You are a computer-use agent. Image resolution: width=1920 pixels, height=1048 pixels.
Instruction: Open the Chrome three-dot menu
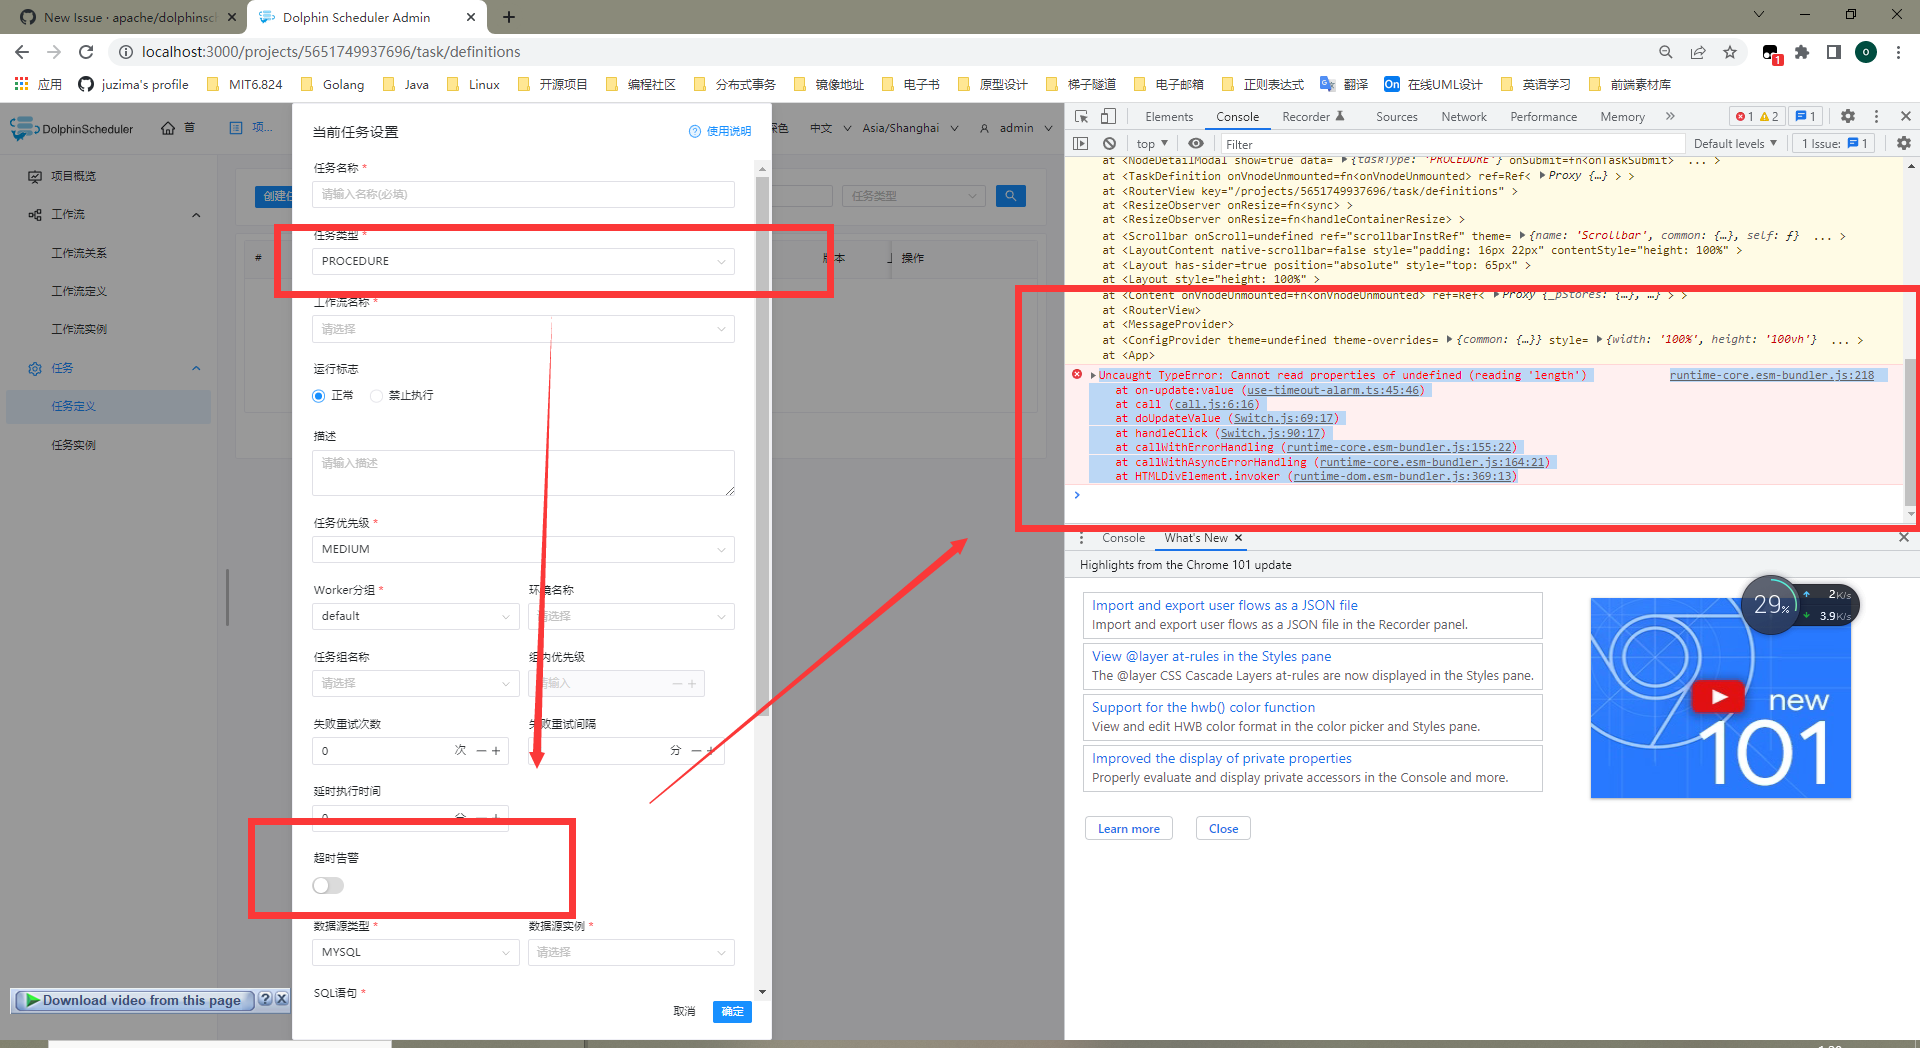1898,52
